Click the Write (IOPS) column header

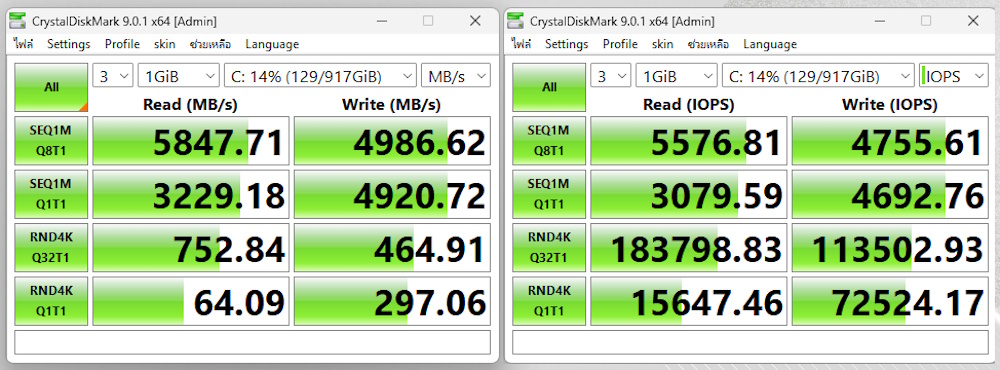coord(890,105)
